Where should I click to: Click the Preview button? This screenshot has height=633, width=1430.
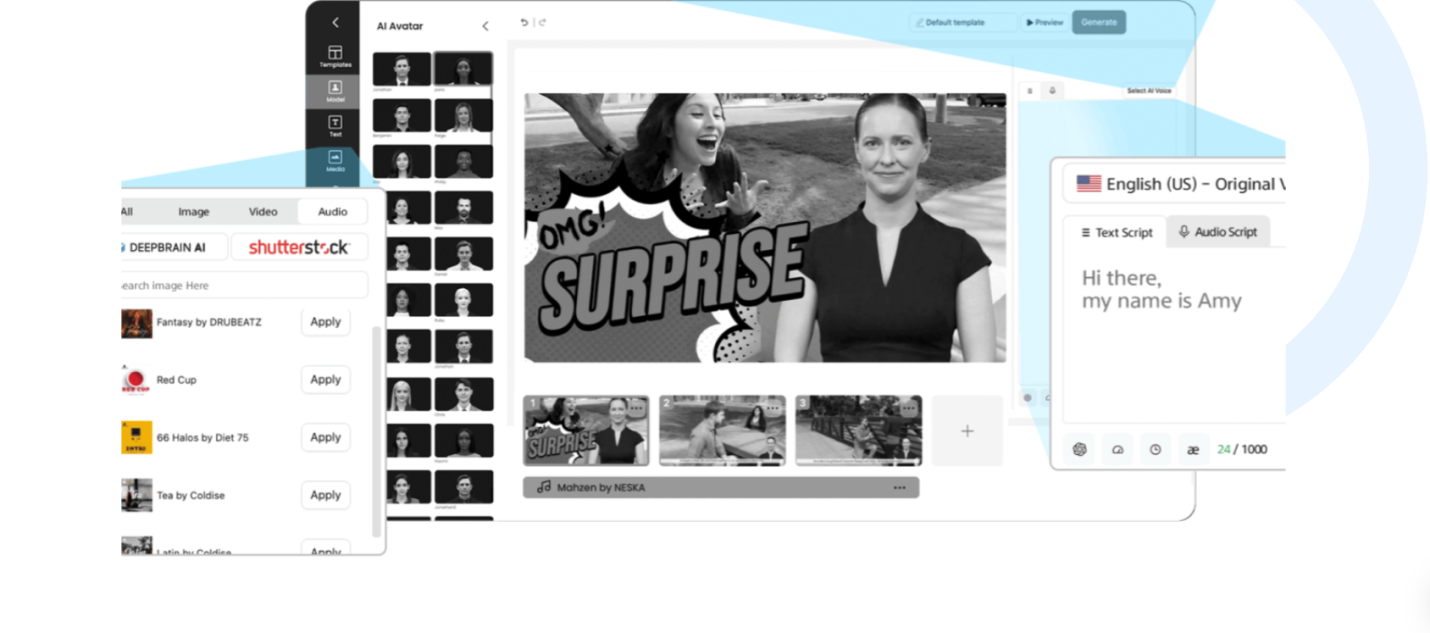[1045, 22]
